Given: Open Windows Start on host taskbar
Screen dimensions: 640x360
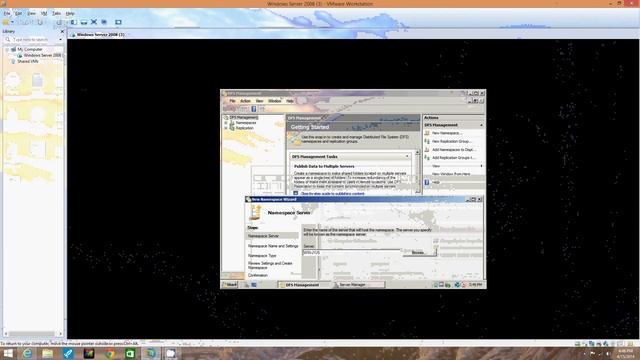Looking at the screenshot, I should [x=8, y=353].
